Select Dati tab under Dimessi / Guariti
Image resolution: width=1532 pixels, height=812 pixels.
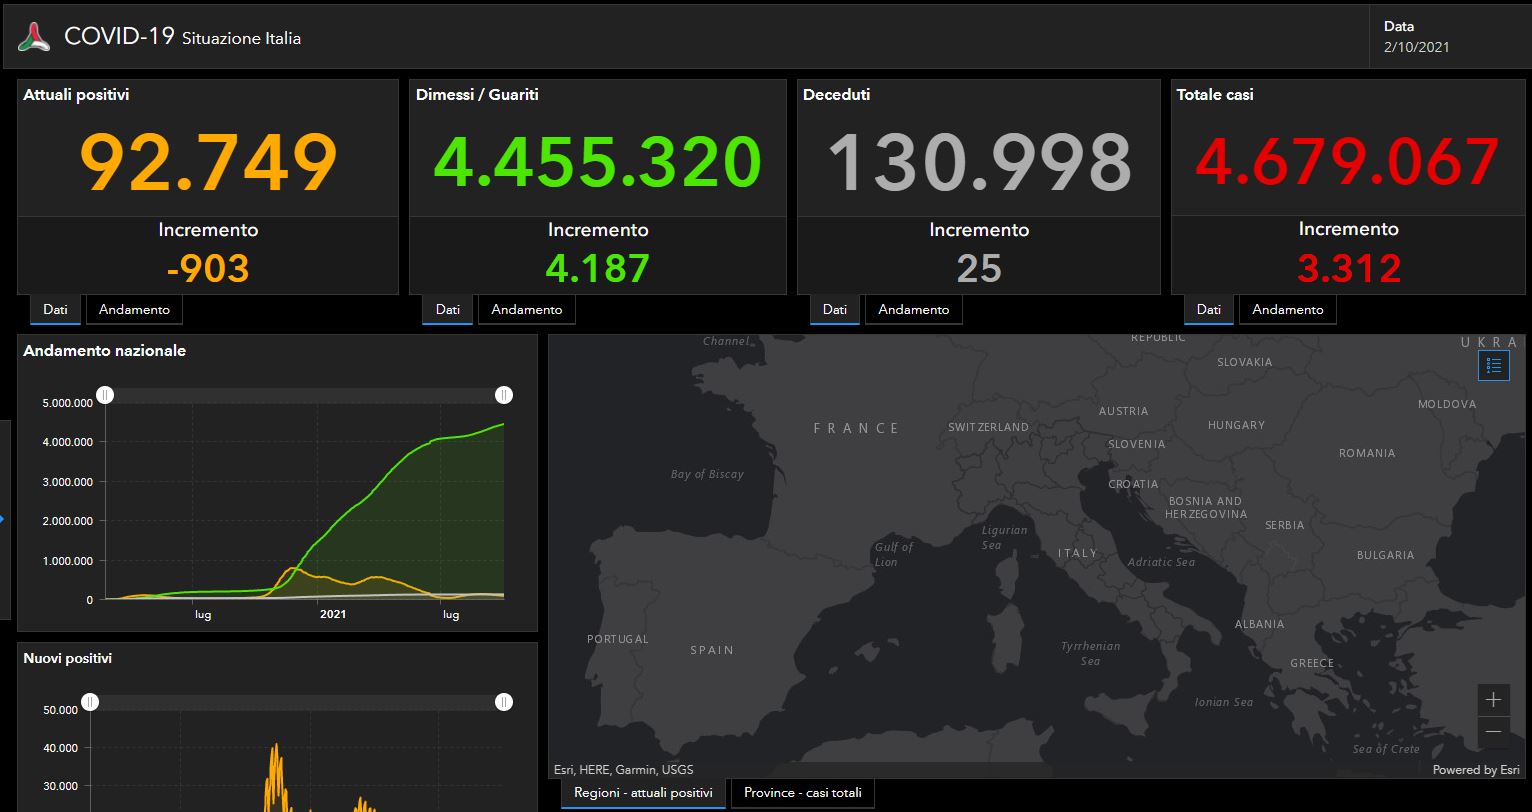click(x=447, y=310)
